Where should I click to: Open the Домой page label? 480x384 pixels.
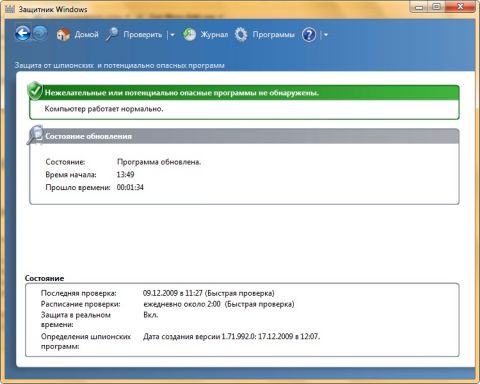86,35
